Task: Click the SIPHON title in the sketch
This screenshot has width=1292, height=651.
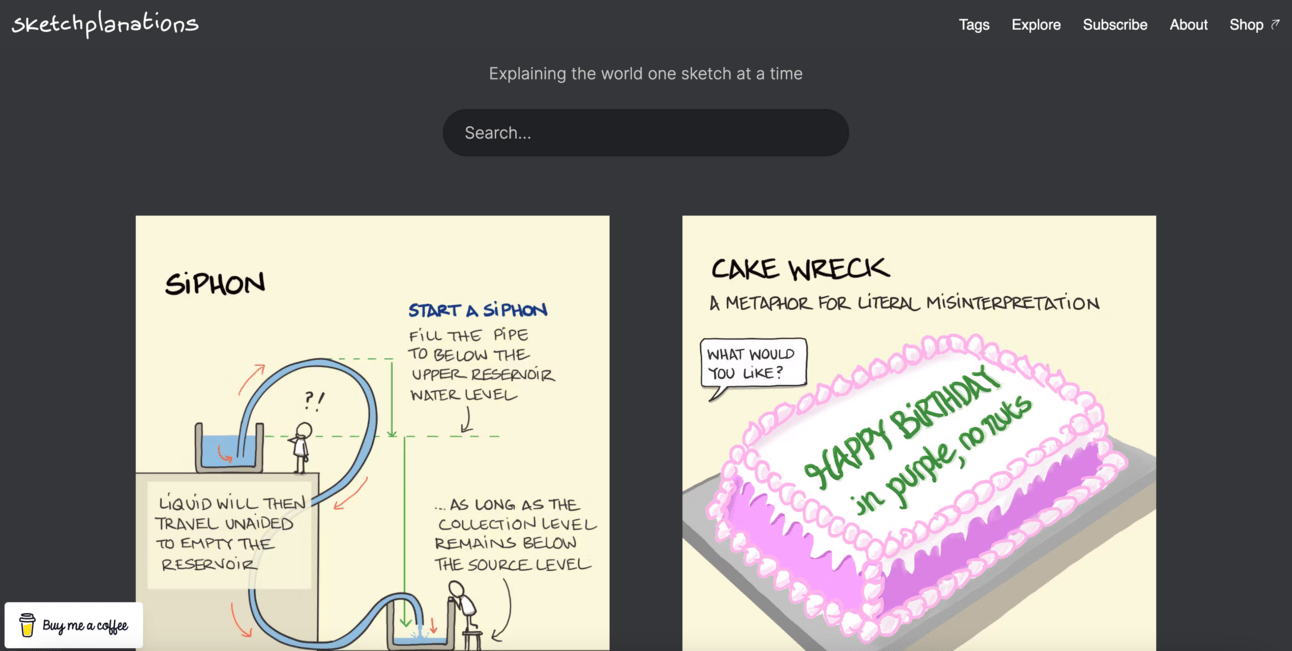Action: [215, 284]
